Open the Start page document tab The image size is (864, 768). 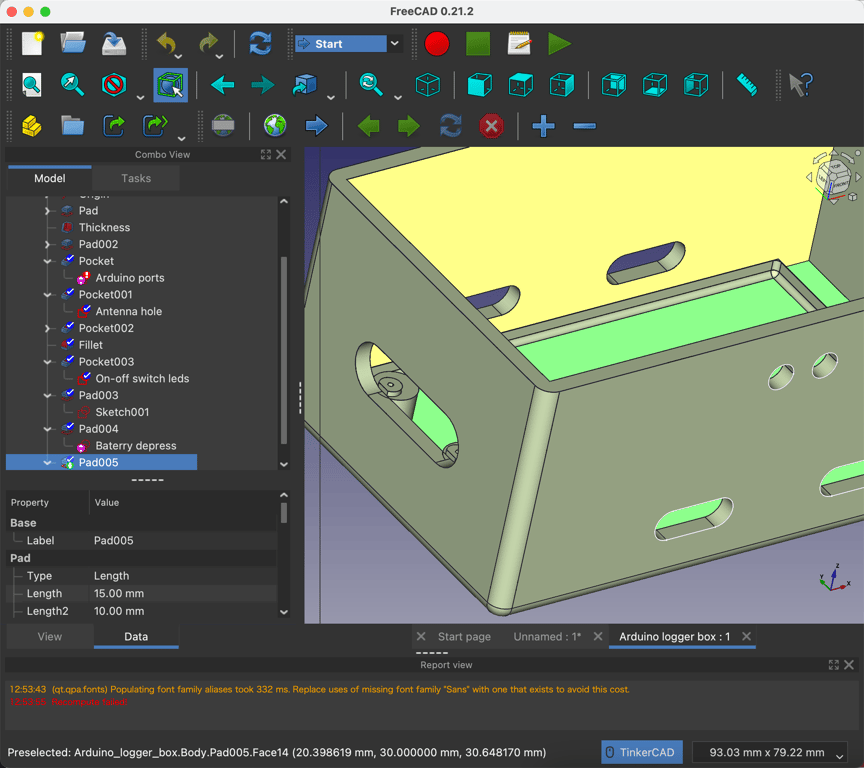(x=464, y=637)
